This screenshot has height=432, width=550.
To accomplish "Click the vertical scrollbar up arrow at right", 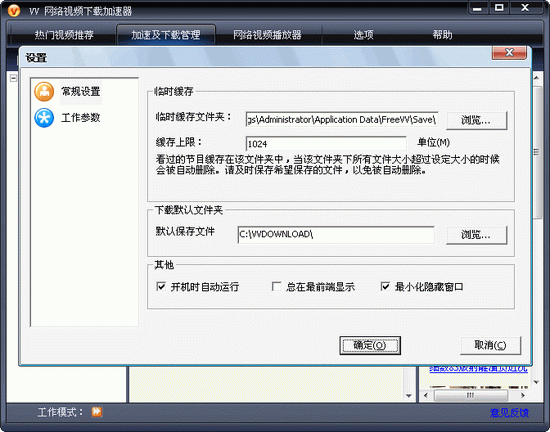I will 537,77.
